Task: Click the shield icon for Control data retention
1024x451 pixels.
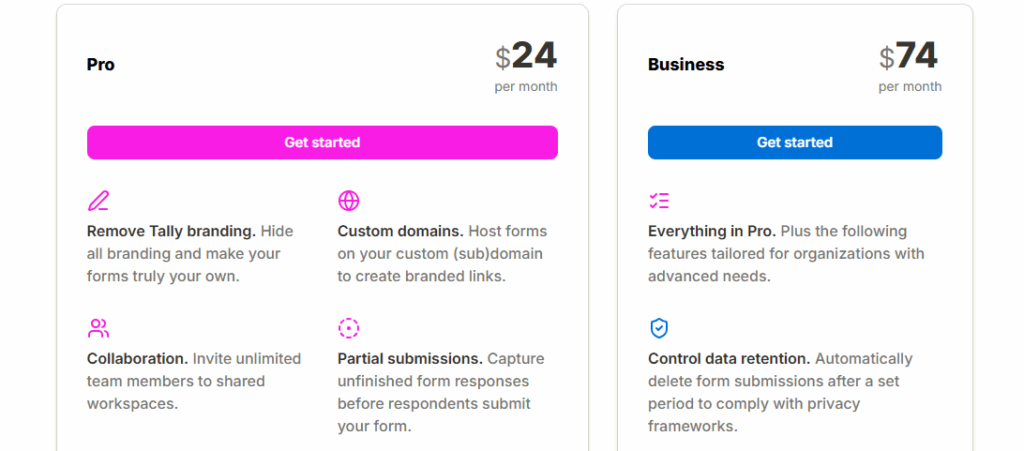Action: pyautogui.click(x=659, y=328)
